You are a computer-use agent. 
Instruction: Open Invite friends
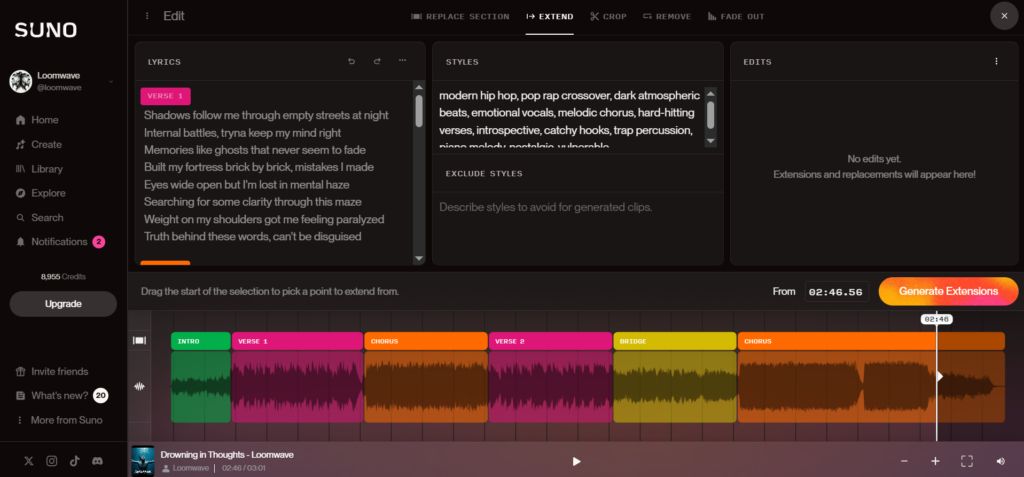pyautogui.click(x=52, y=372)
